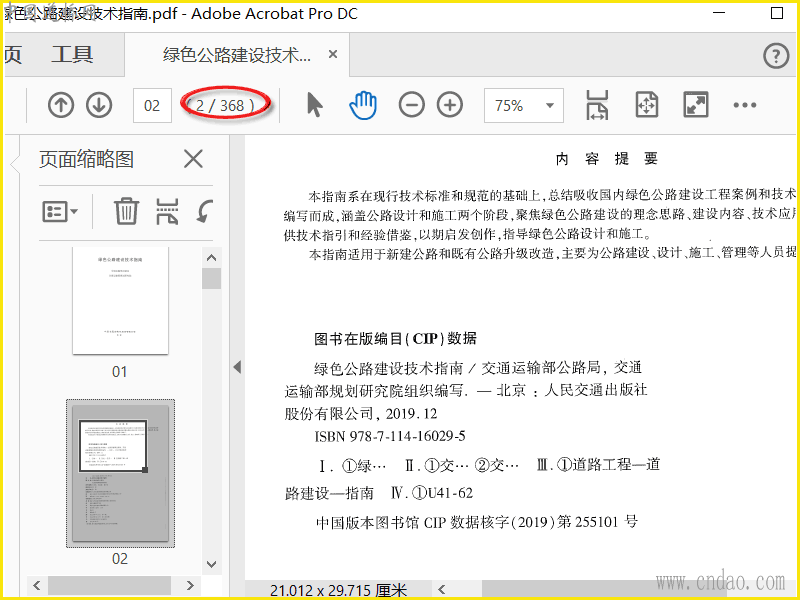
Task: Rotate page counterclockwise icon
Action: pos(205,211)
